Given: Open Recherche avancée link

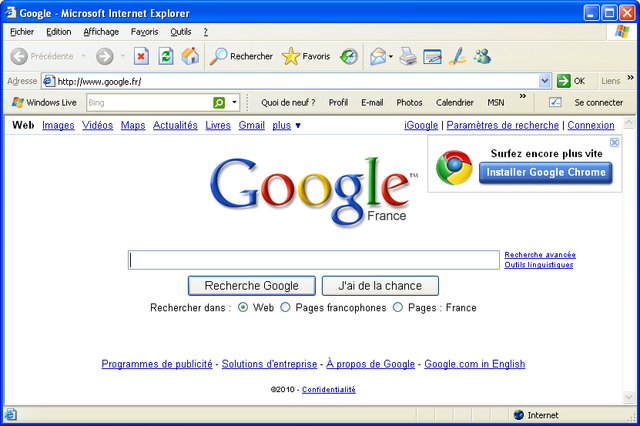Looking at the screenshot, I should pos(540,255).
